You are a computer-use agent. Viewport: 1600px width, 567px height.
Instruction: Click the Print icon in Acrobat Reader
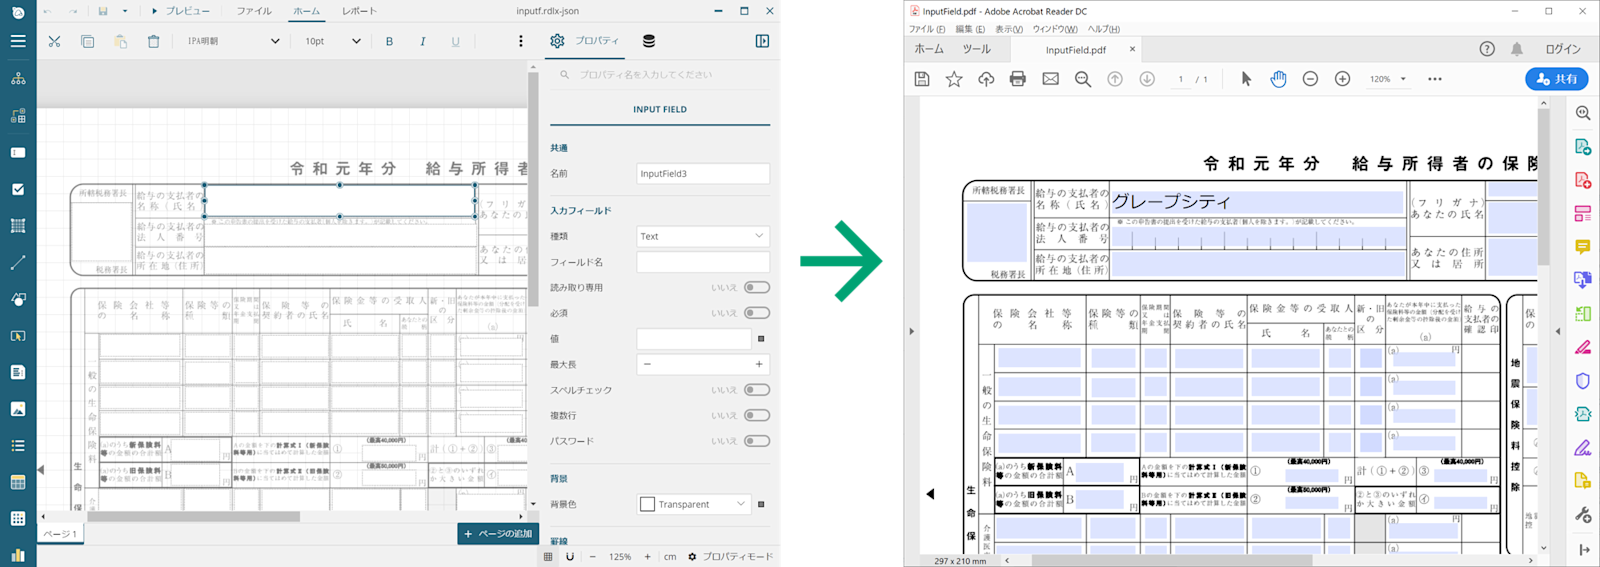[x=1018, y=79]
